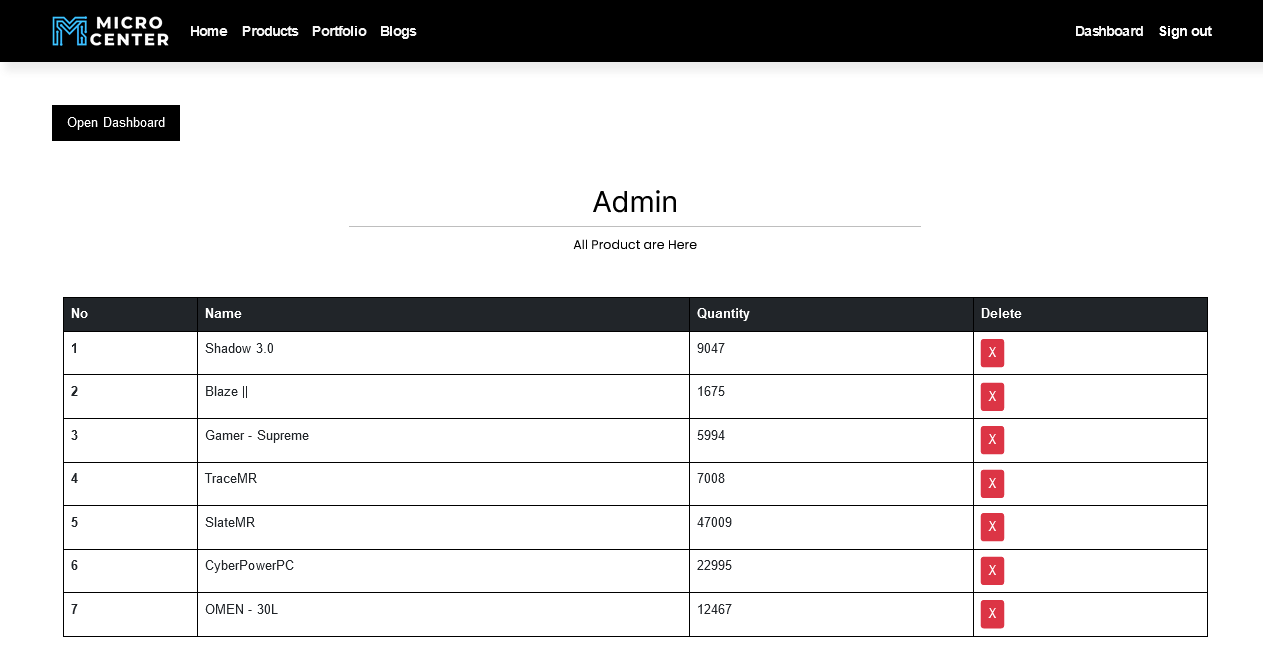Select the Shadow 3.0 name cell
Screen dimensions: 1263x648
point(239,349)
